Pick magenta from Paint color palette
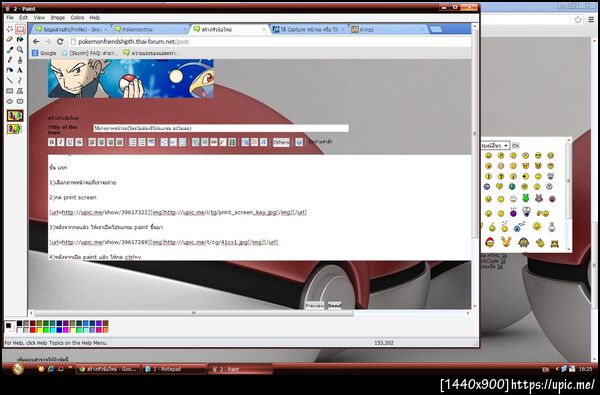 coord(66,330)
